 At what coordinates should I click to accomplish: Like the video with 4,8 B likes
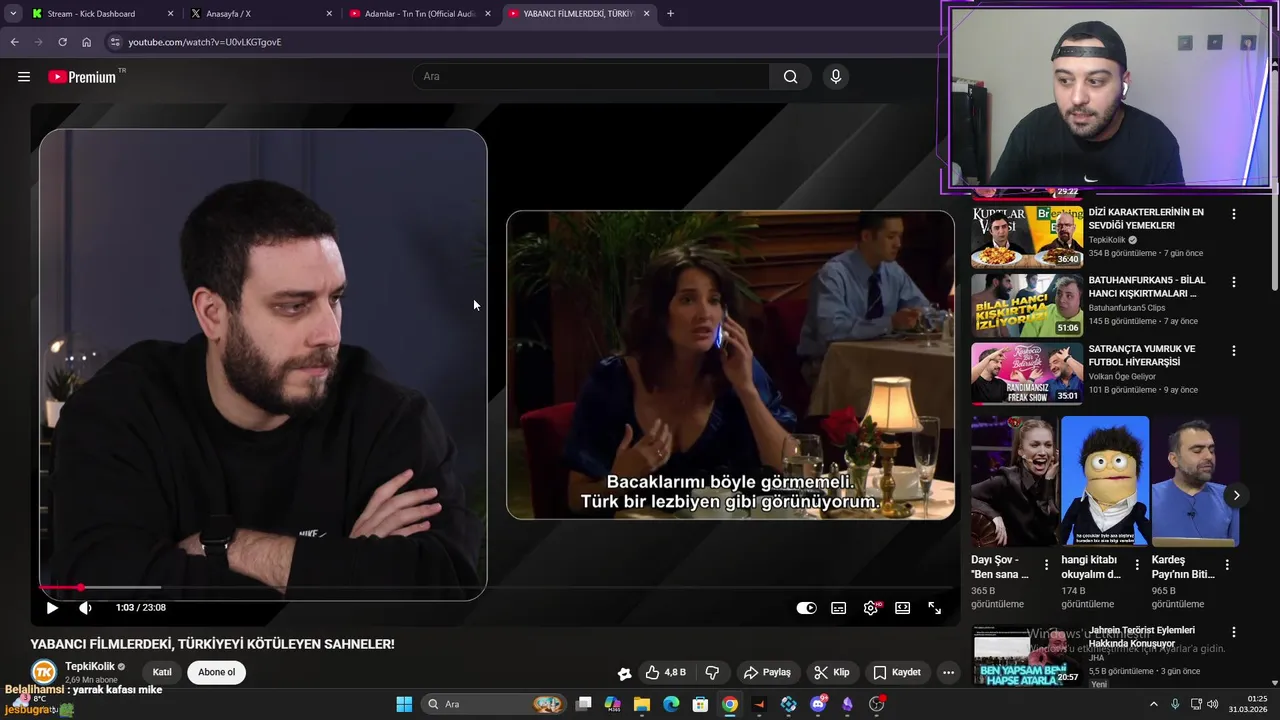[666, 672]
